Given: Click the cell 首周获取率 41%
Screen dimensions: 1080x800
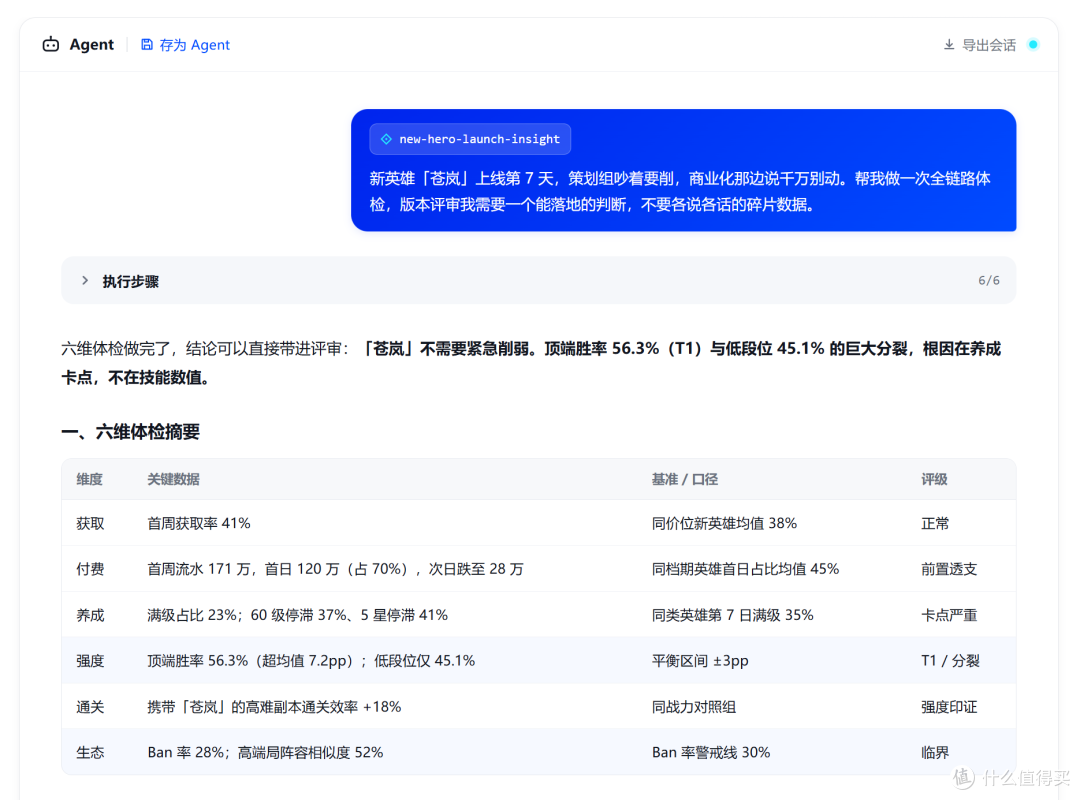Looking at the screenshot, I should (x=199, y=524).
